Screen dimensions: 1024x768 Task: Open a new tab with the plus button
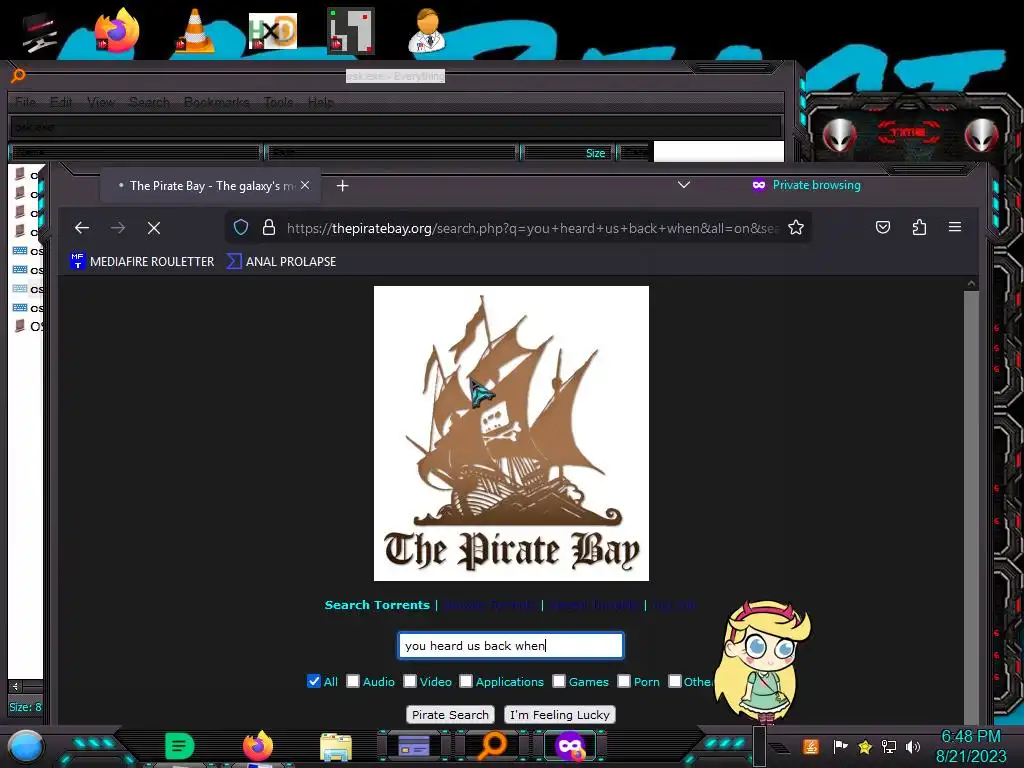[x=342, y=186]
